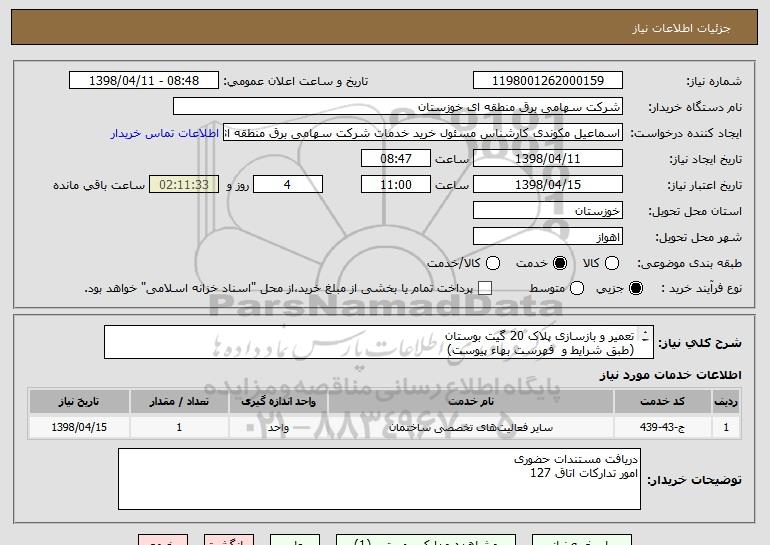The image size is (770, 545).
Task: Select متوسط purchase process radio
Action: pos(577,288)
